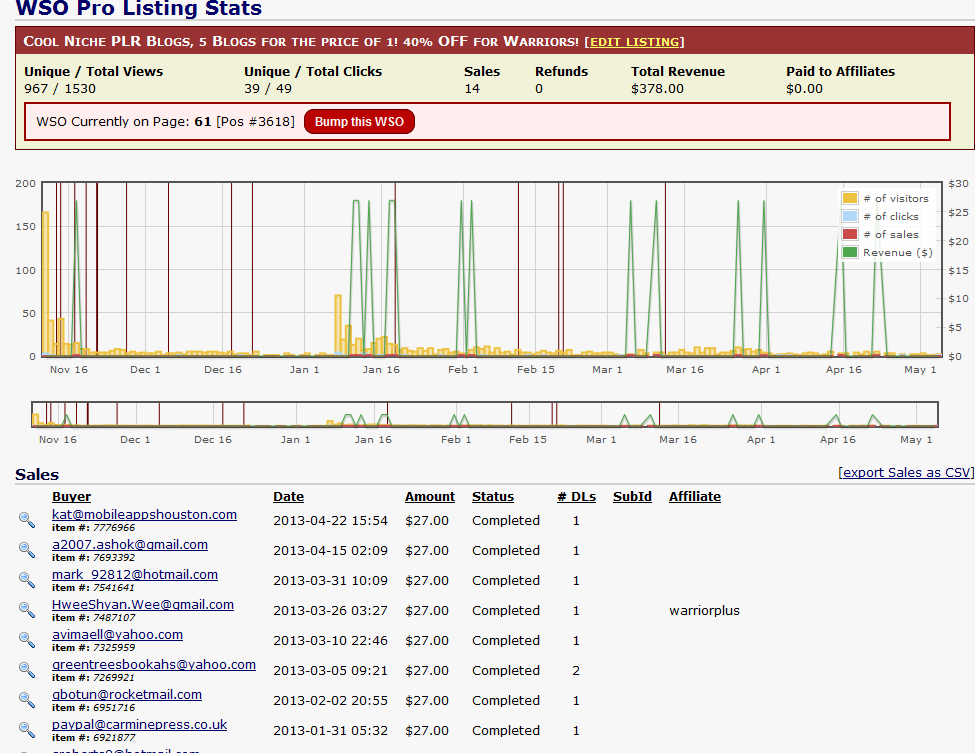Click magnifier icon beside kat@mobileappshouston.com
975x753 pixels.
click(27, 520)
